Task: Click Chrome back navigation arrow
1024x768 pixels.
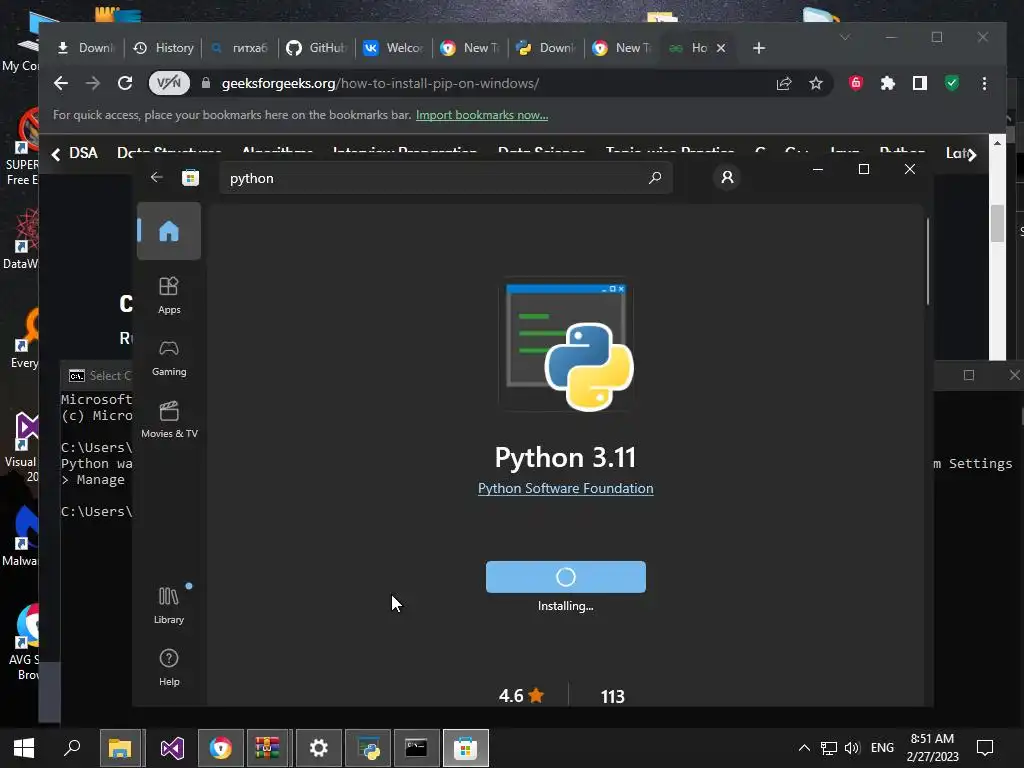Action: 61,84
